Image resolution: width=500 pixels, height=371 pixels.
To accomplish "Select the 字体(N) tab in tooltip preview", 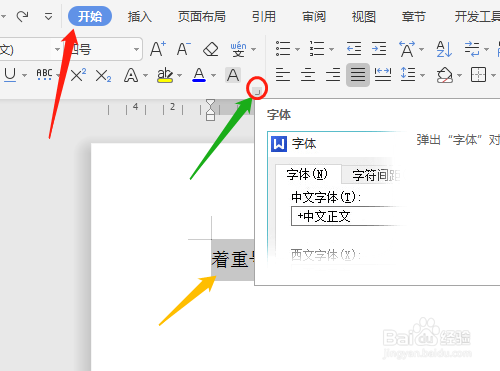I will [x=307, y=174].
